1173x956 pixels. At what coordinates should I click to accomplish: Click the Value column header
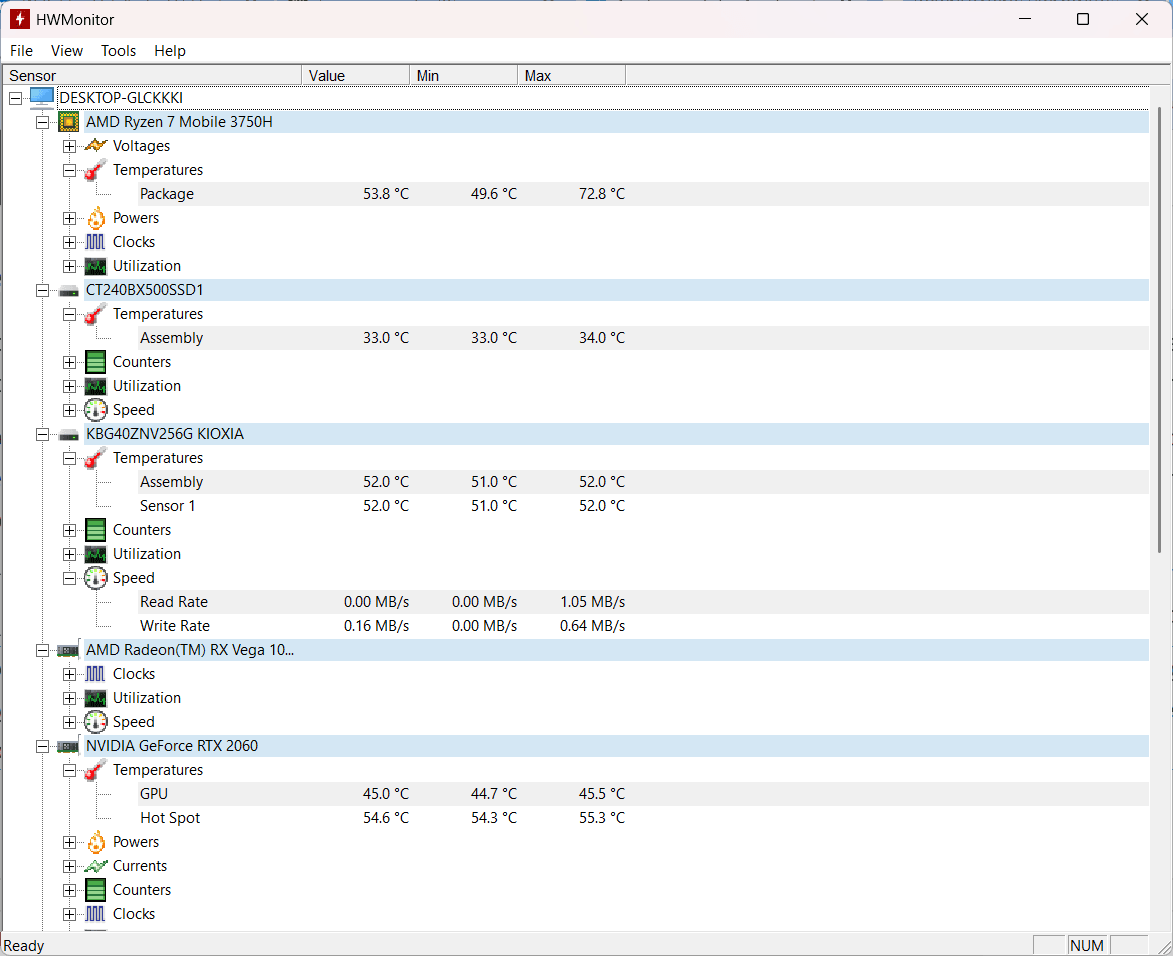[x=355, y=76]
